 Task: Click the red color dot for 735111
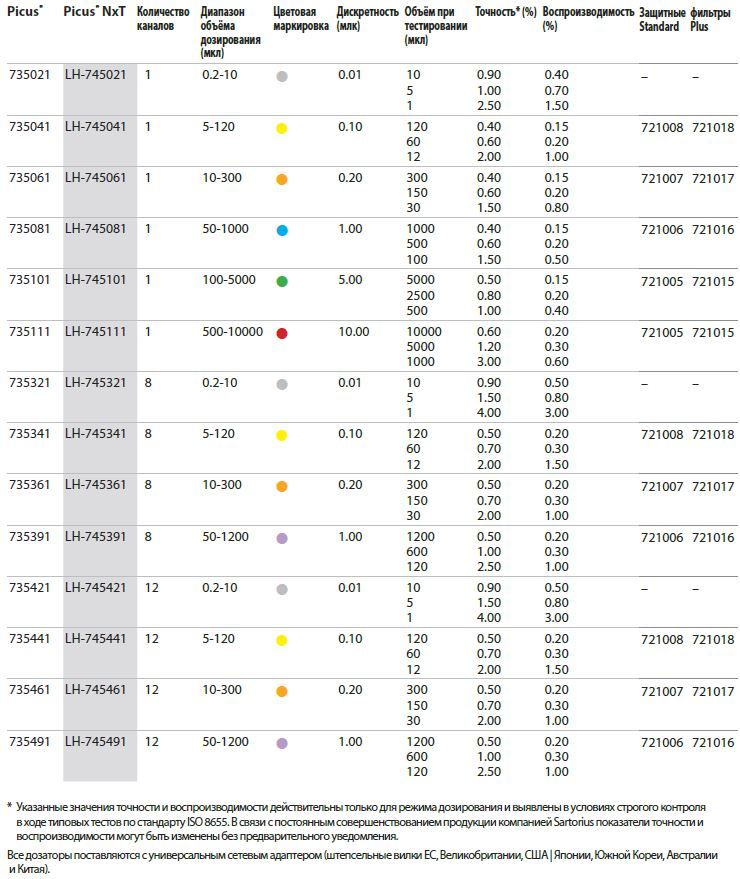coord(282,333)
